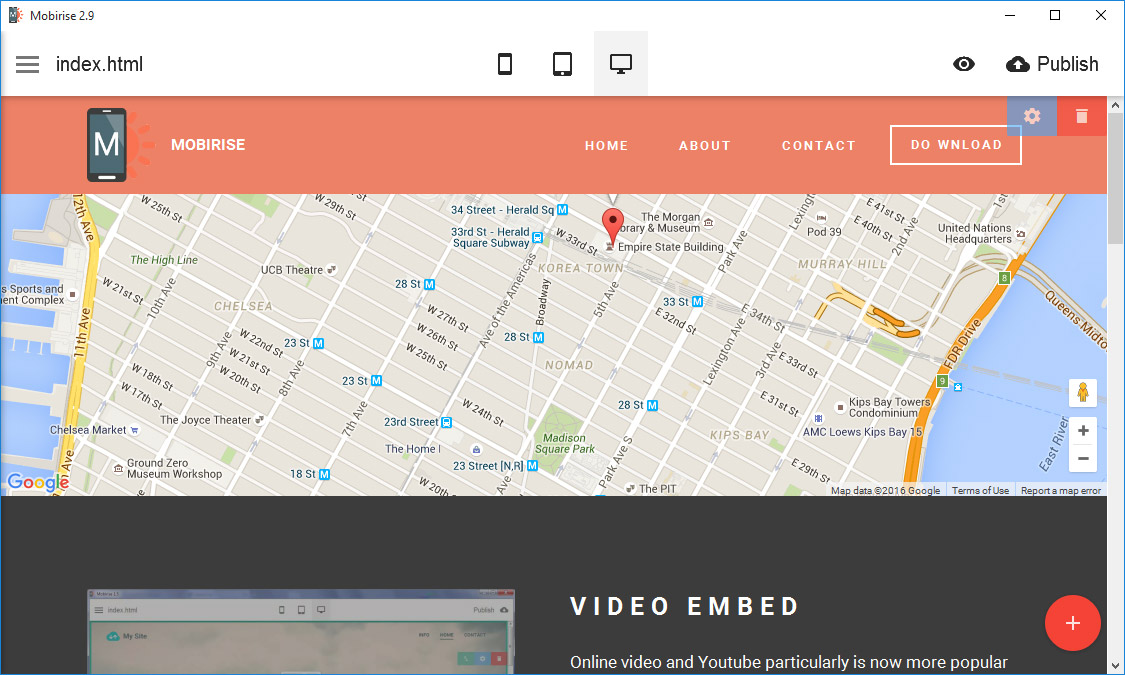Click the UCB Theatre marker icon

[x=331, y=270]
